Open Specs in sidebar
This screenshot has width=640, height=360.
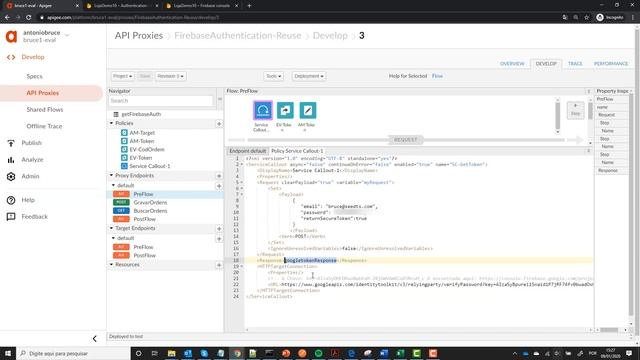click(x=34, y=76)
